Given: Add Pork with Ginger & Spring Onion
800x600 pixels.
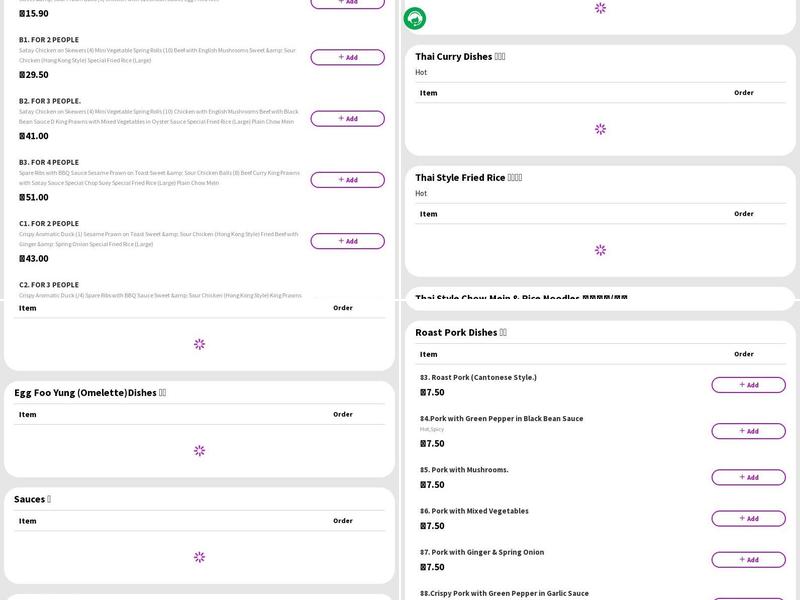Looking at the screenshot, I should click(x=748, y=559).
